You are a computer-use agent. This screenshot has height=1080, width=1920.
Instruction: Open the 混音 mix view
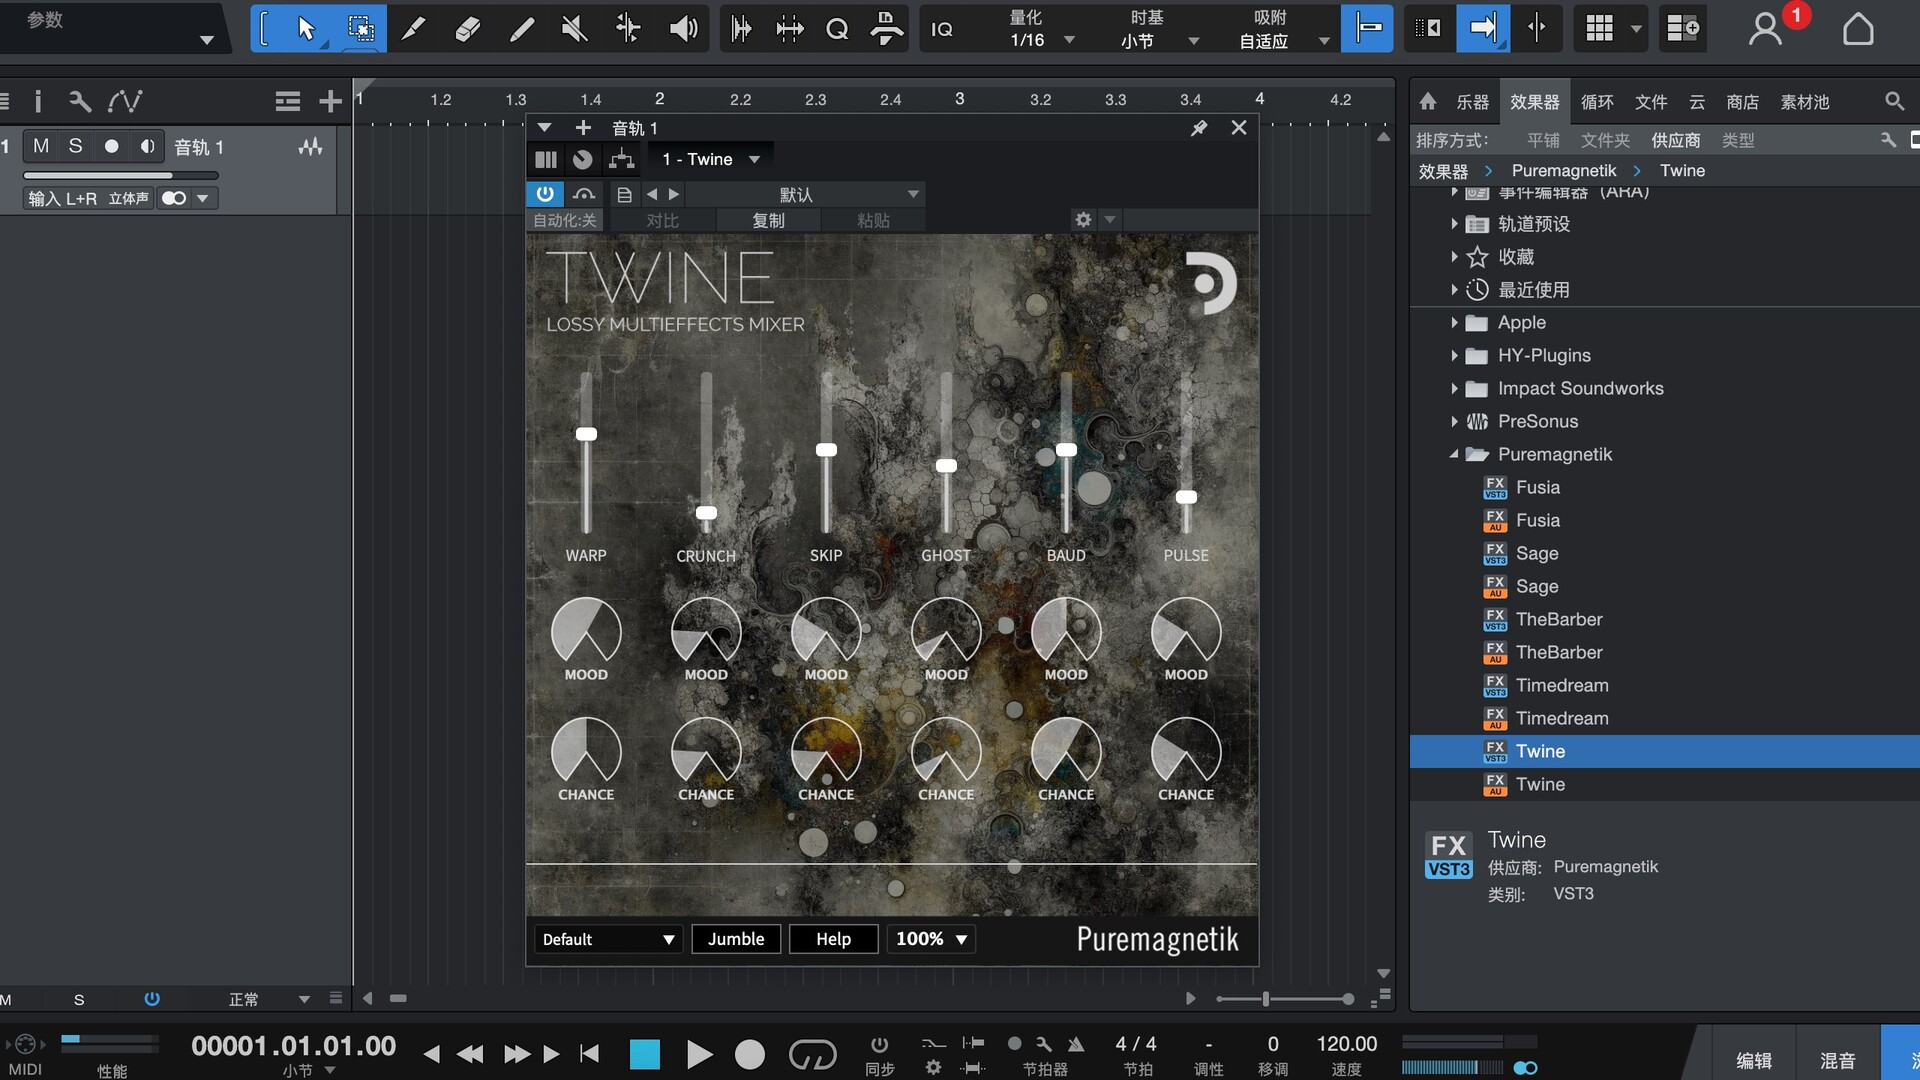(x=1837, y=1060)
